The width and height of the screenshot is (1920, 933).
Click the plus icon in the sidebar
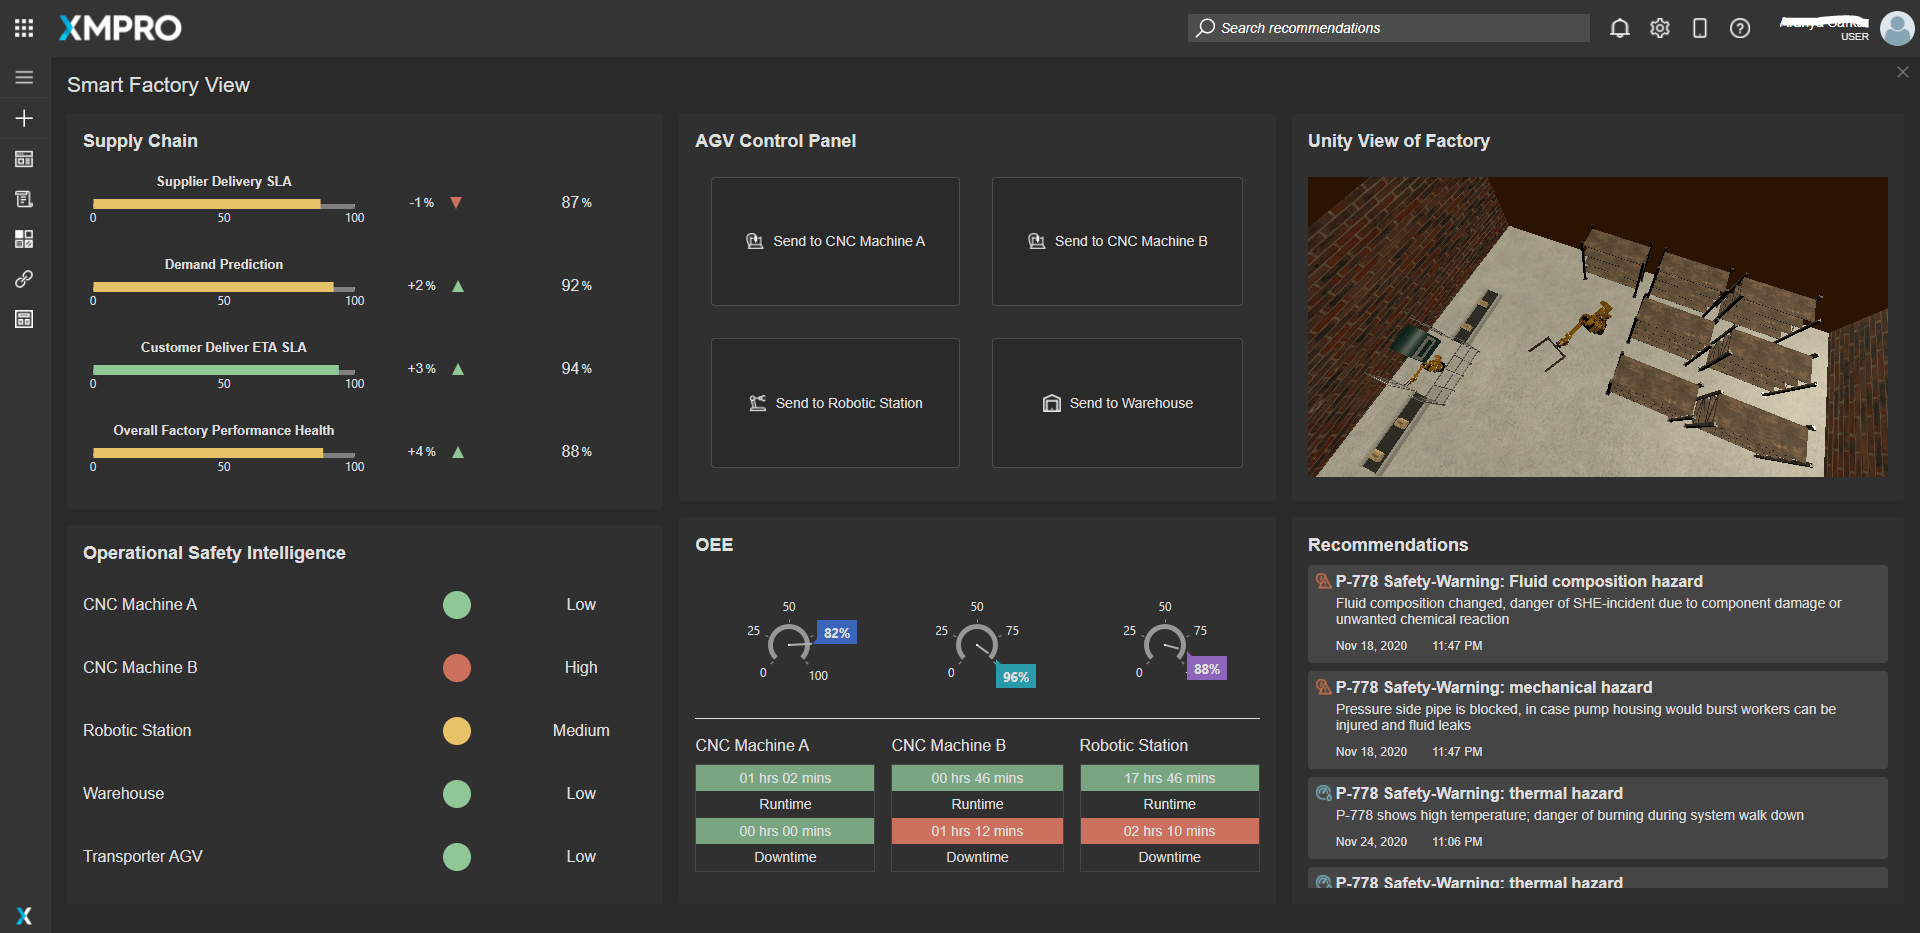click(24, 118)
